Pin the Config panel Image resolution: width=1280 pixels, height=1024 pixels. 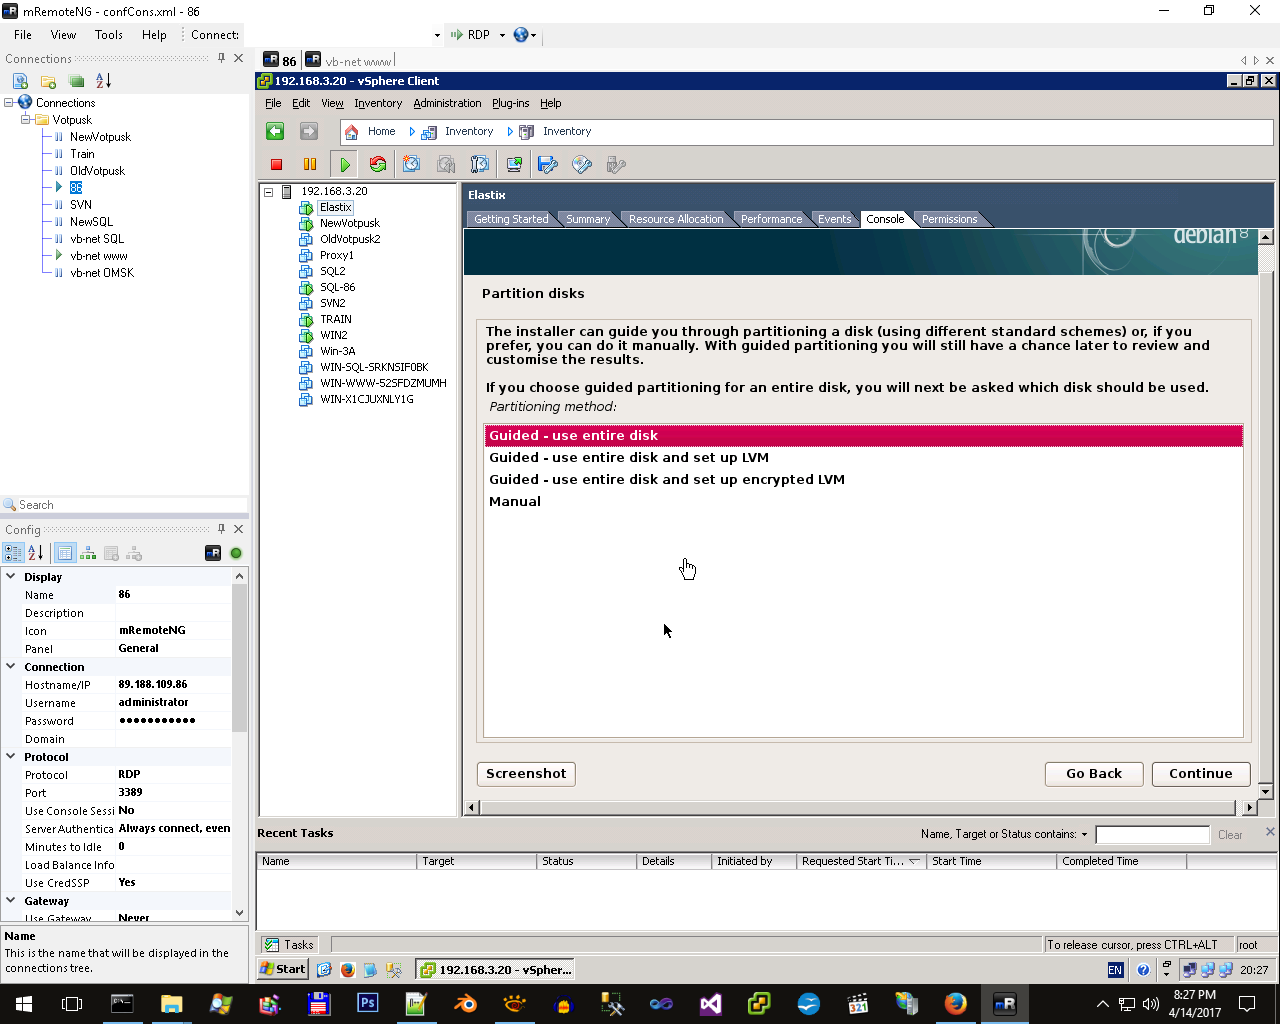[221, 529]
